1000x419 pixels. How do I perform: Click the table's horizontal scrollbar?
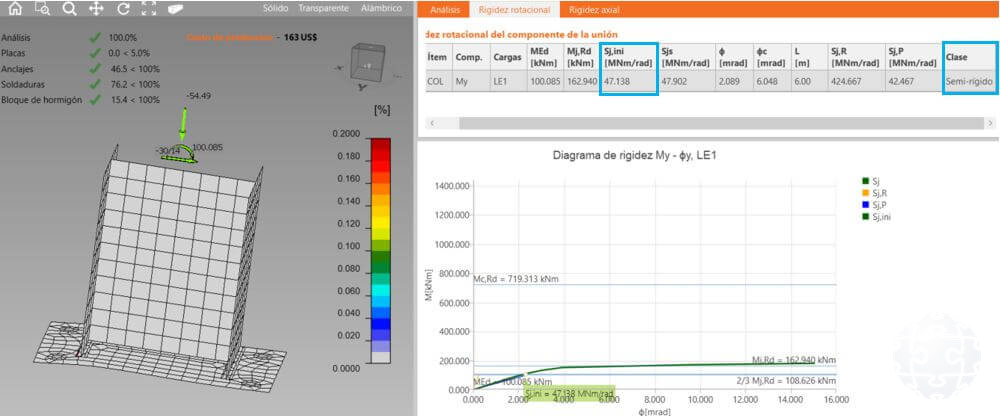tap(700, 122)
